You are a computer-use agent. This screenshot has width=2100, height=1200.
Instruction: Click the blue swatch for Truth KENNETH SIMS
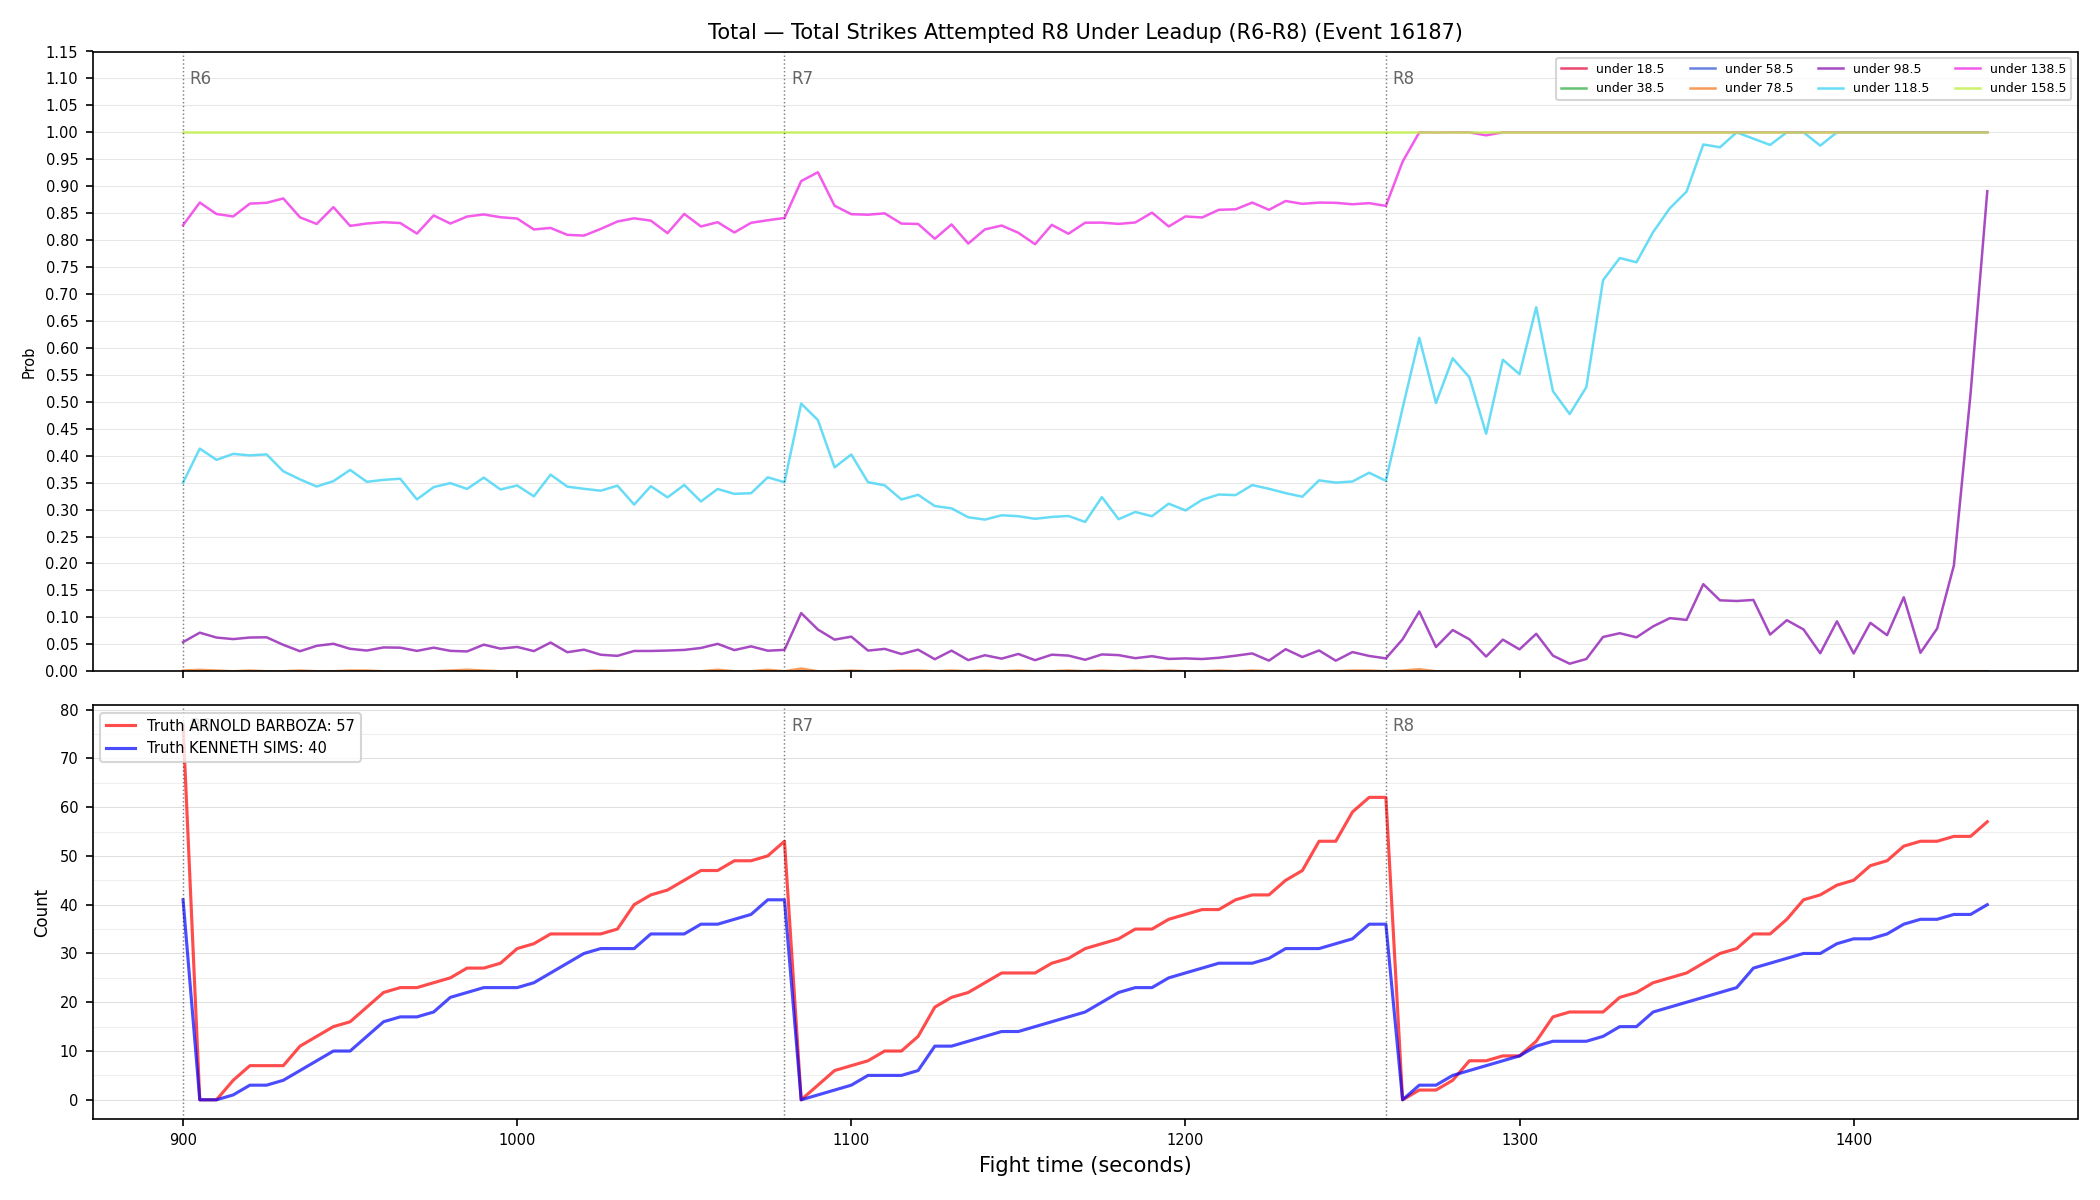tap(122, 748)
